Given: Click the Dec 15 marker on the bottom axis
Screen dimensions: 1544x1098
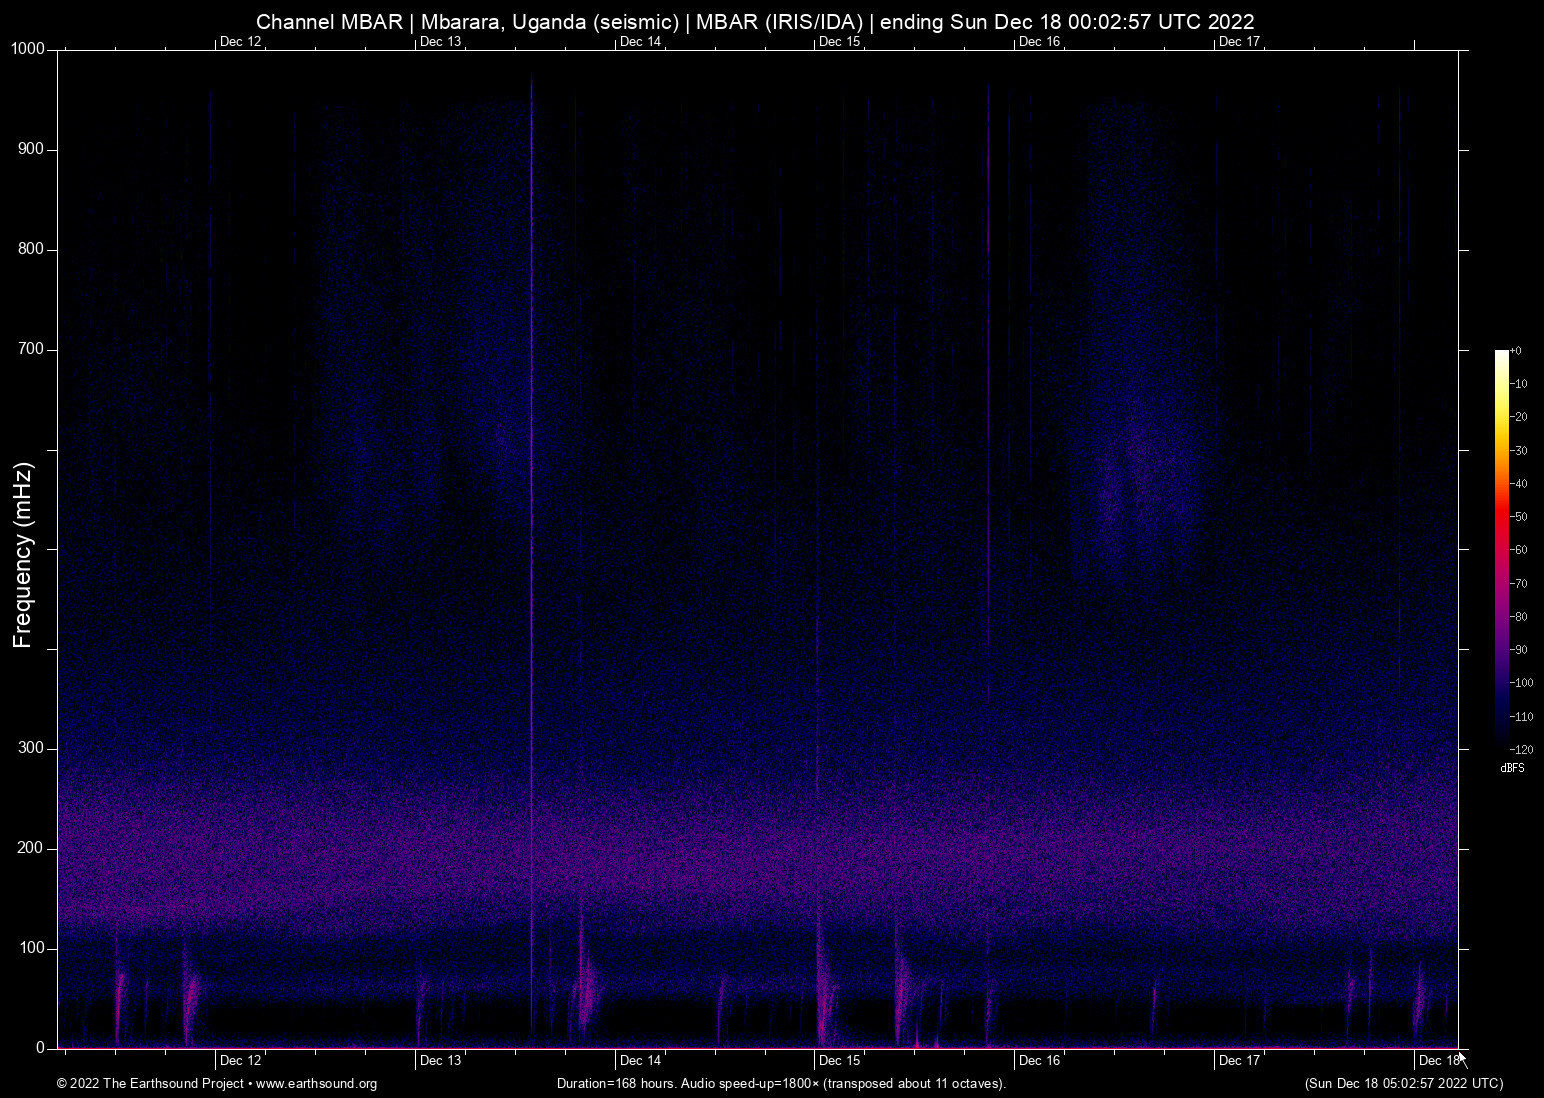Looking at the screenshot, I should [839, 1060].
